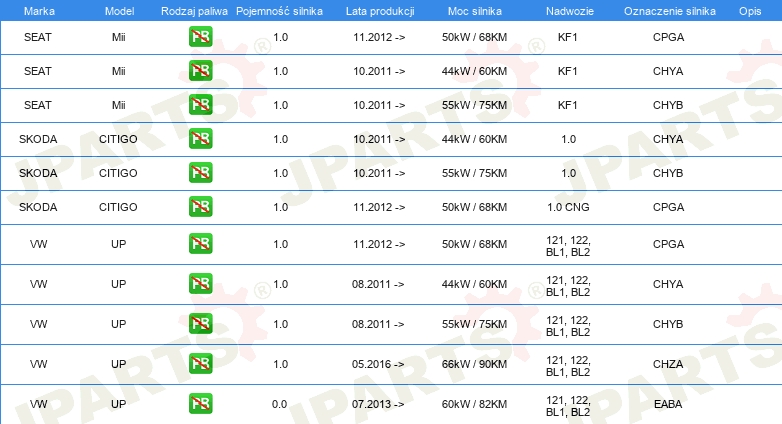The height and width of the screenshot is (424, 782).
Task: Click the 07.2013 -> production date
Action: tap(378, 404)
